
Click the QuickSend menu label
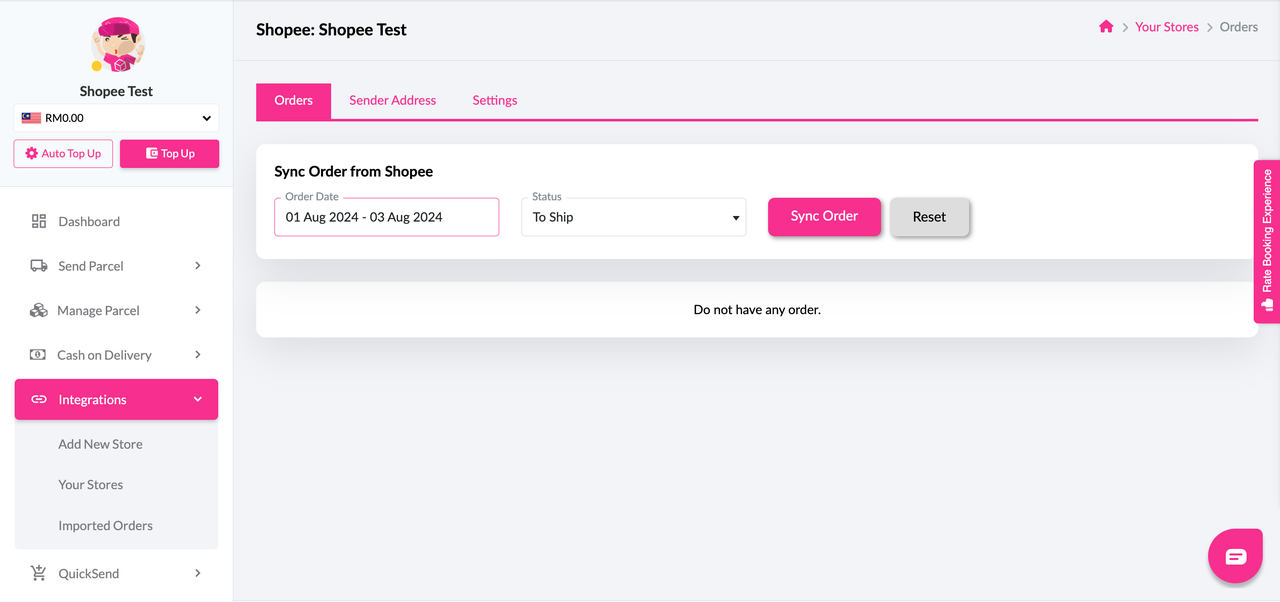tap(89, 574)
